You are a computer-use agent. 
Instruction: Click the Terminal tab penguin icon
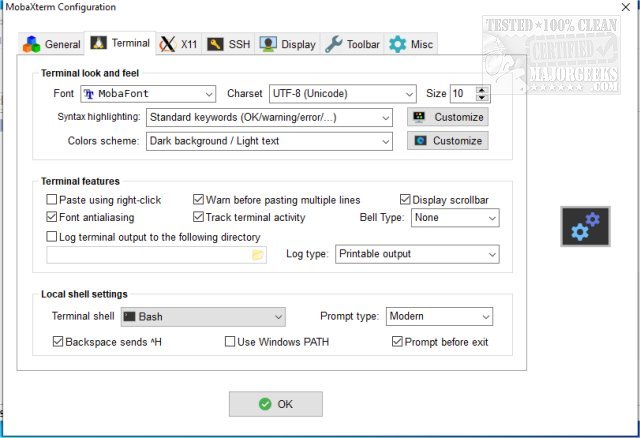pyautogui.click(x=98, y=42)
